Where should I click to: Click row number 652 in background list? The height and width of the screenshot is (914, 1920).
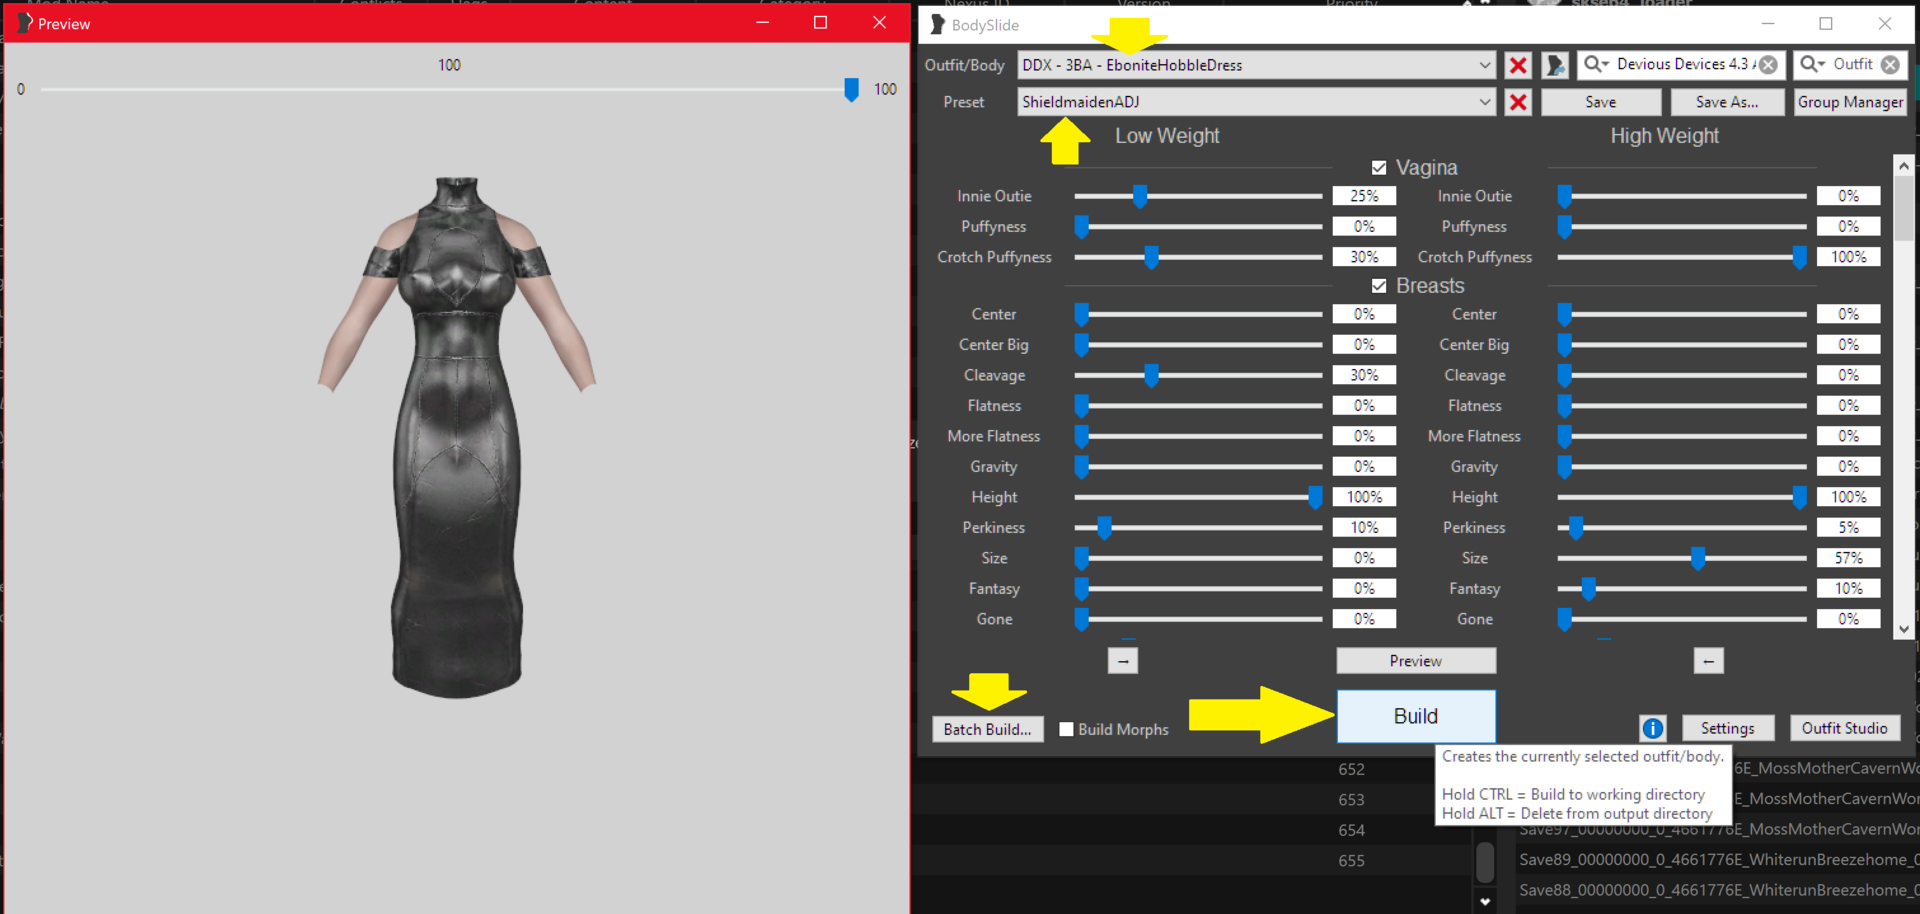coord(1351,770)
